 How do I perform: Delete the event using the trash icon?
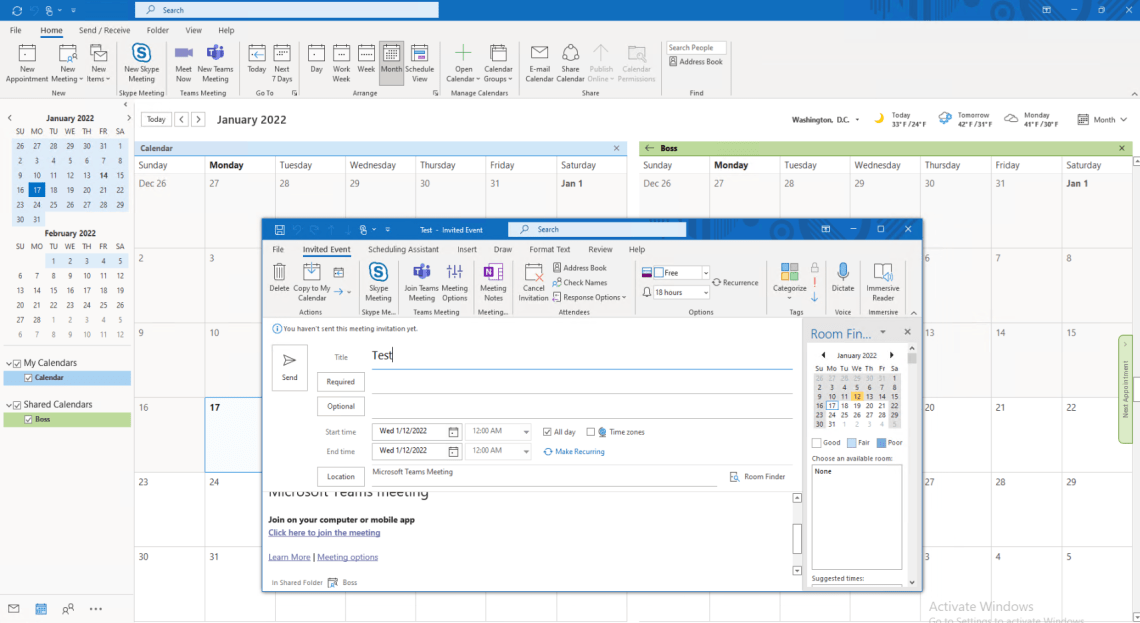pos(279,279)
